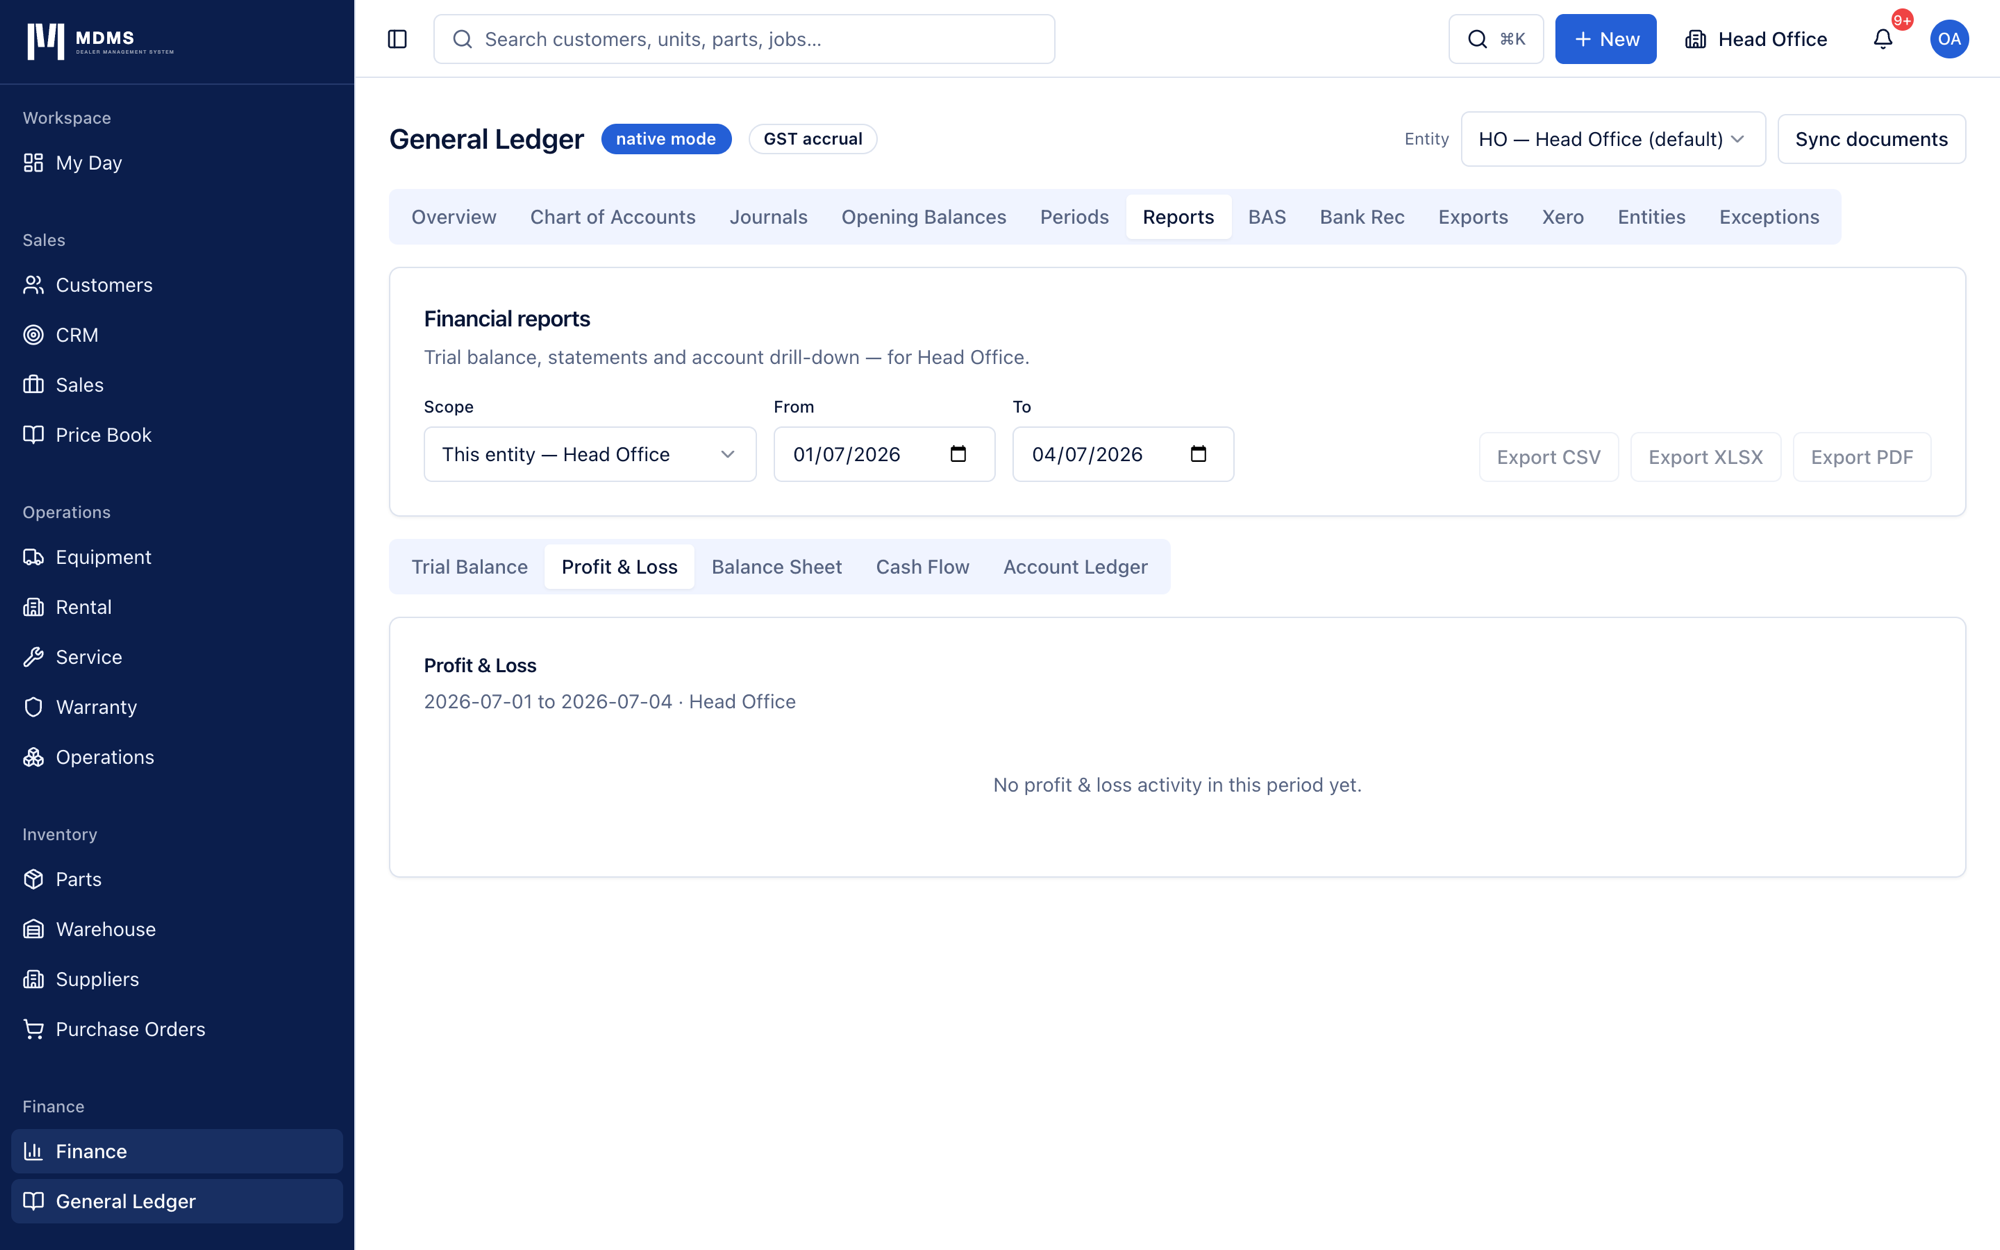
Task: Open the Entities tab
Action: coord(1652,217)
